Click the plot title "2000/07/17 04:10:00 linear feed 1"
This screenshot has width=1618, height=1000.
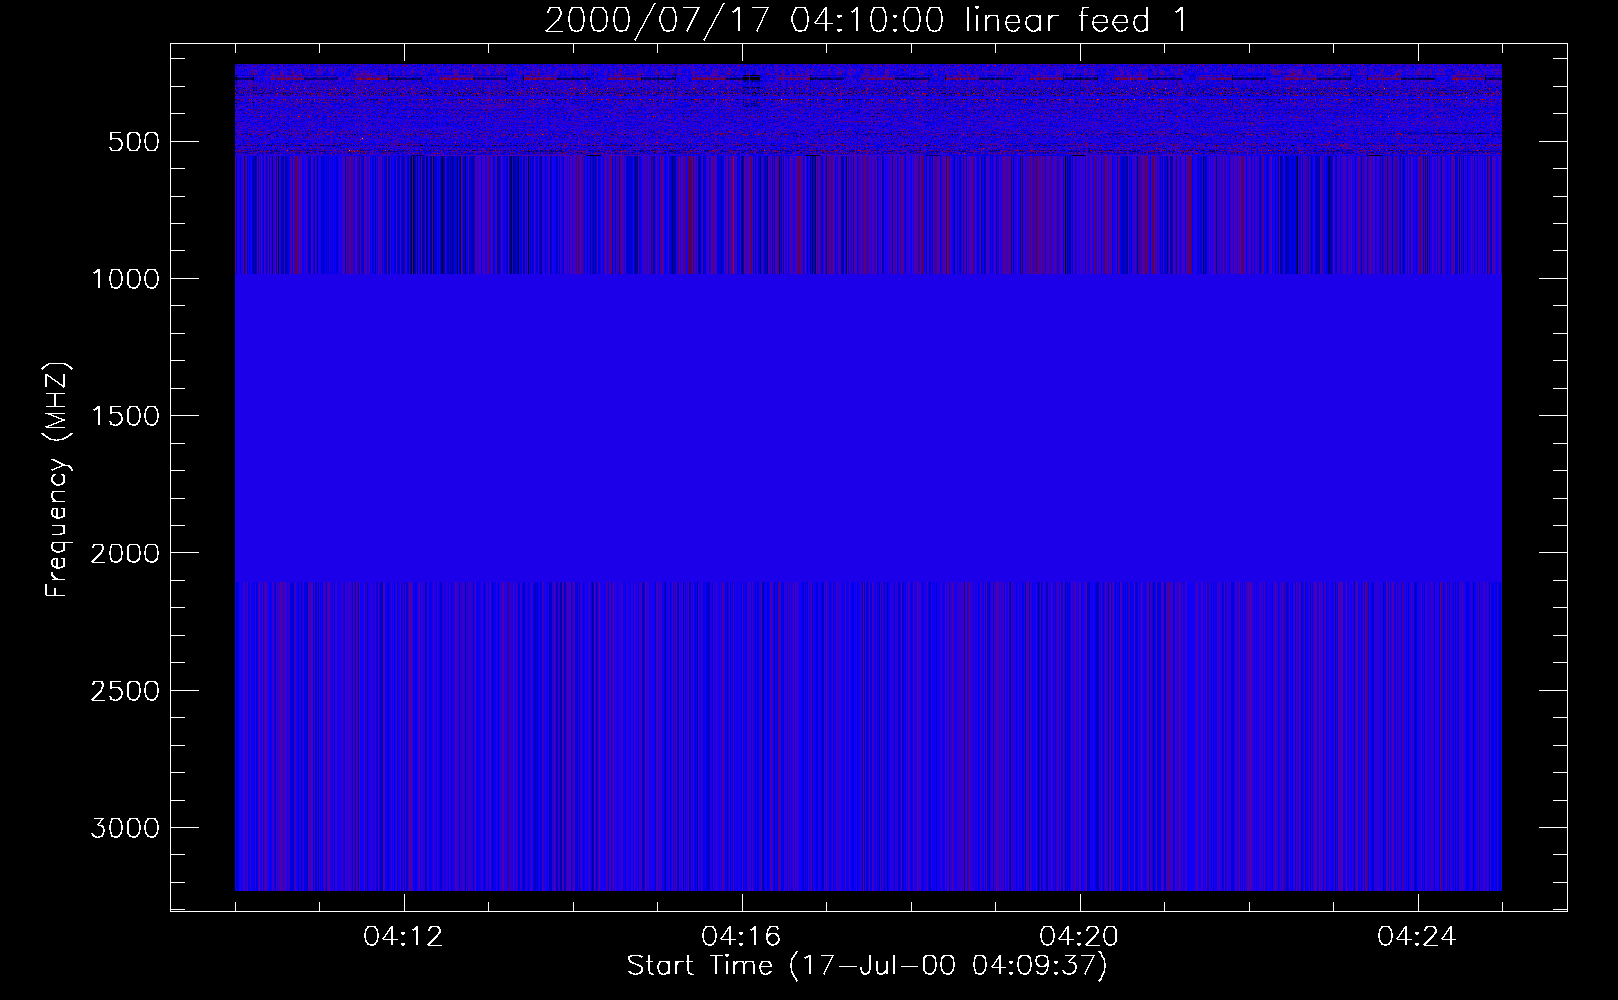tap(867, 20)
